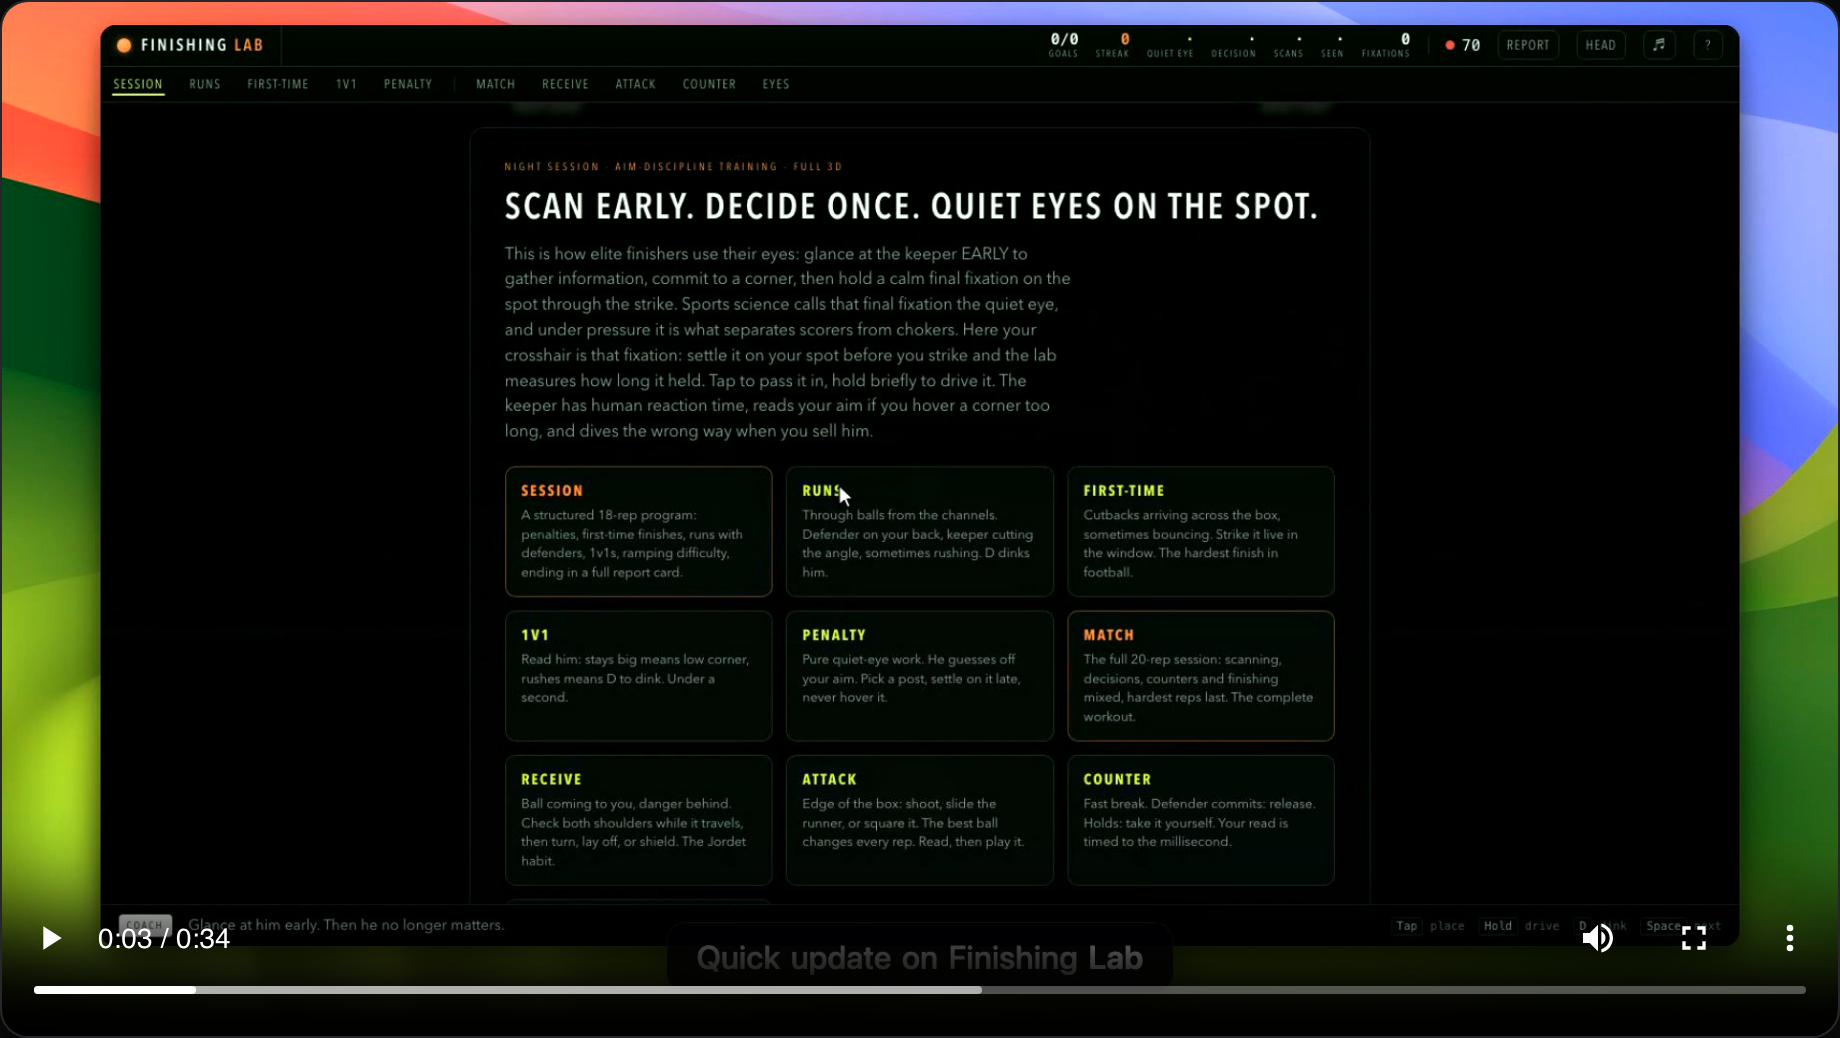This screenshot has height=1038, width=1840.
Task: Open the question mark help button
Action: coord(1708,45)
